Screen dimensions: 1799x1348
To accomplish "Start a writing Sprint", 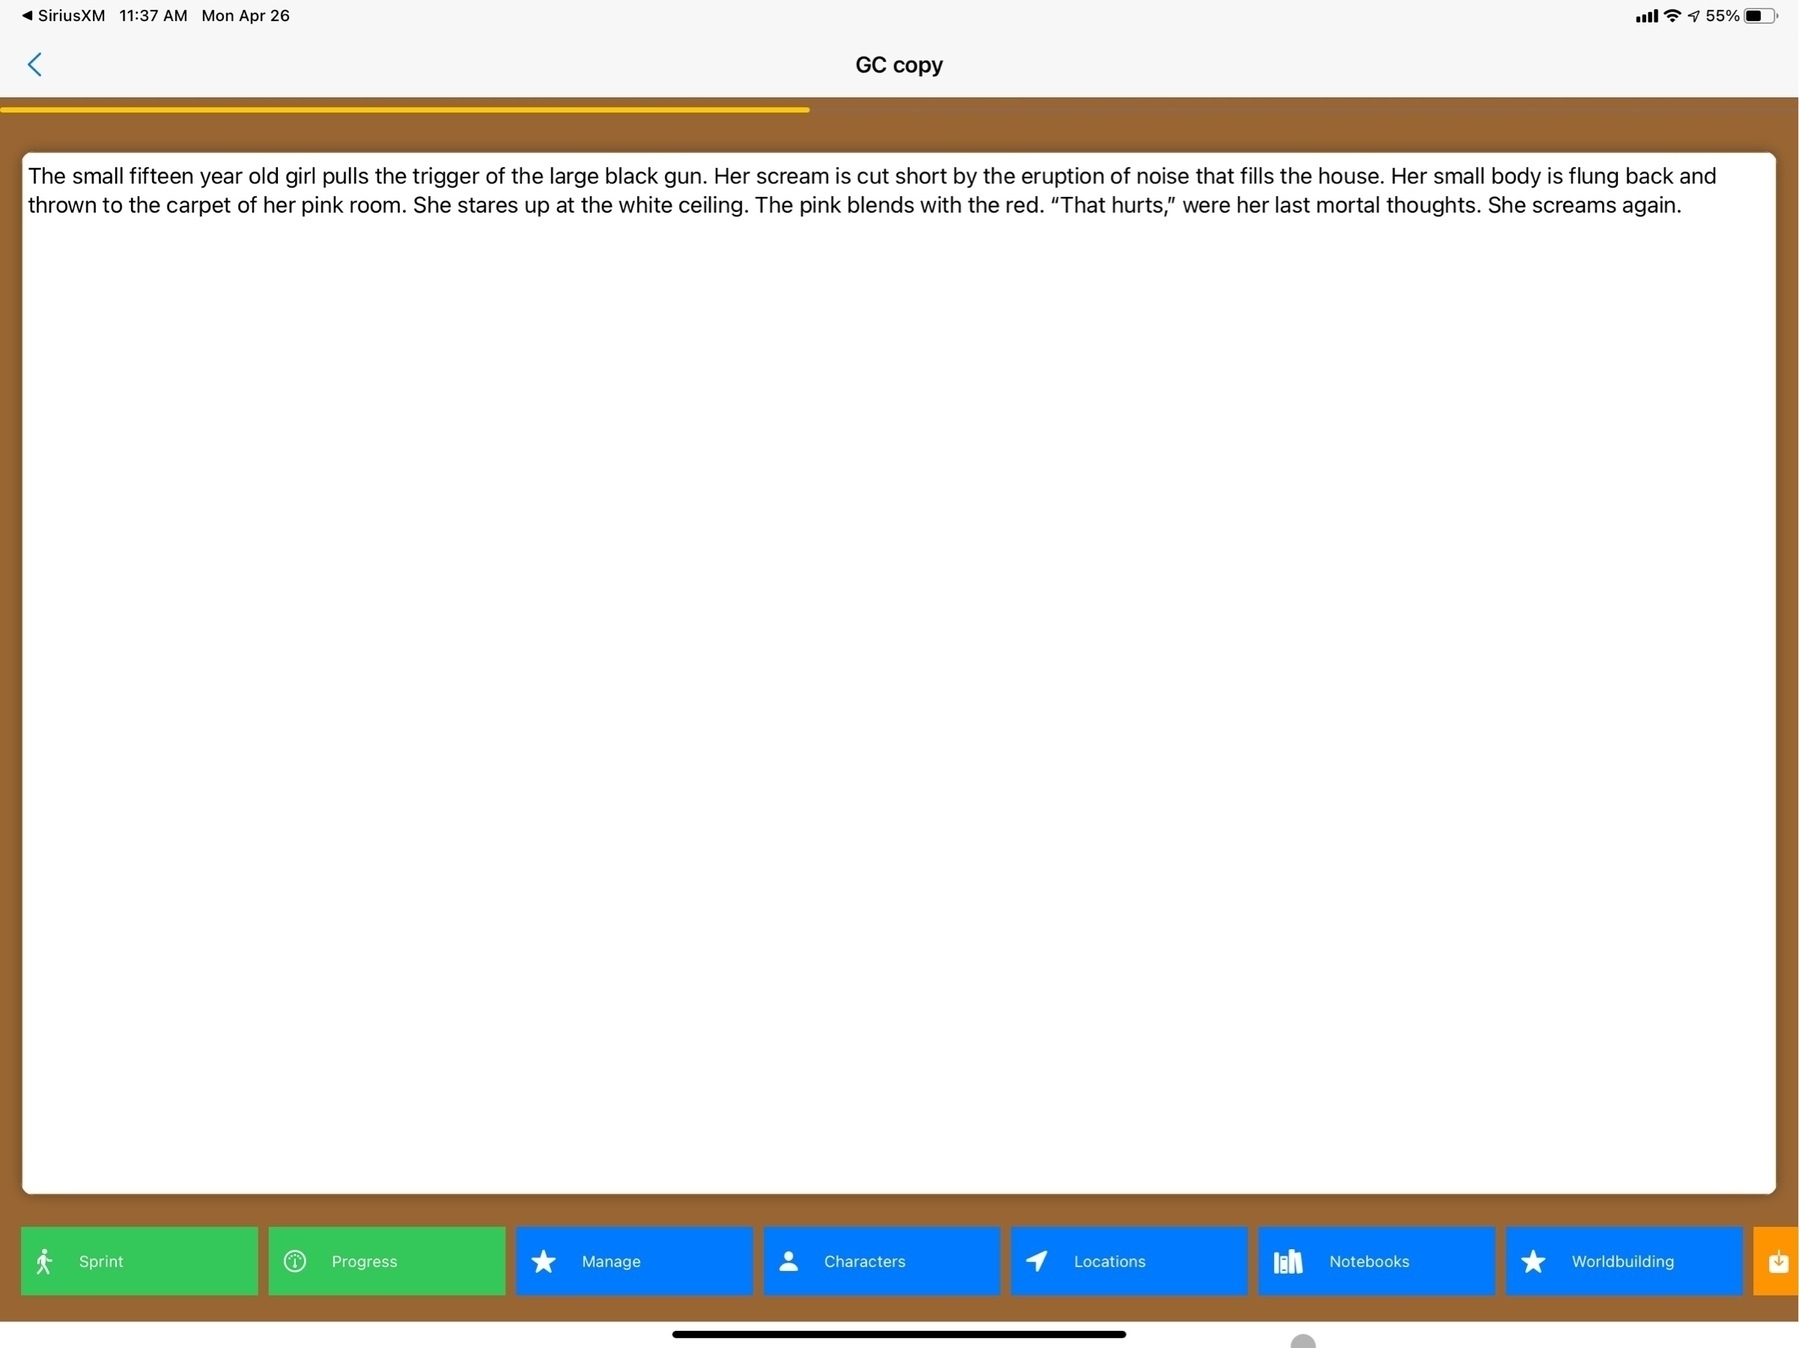I will click(x=139, y=1261).
